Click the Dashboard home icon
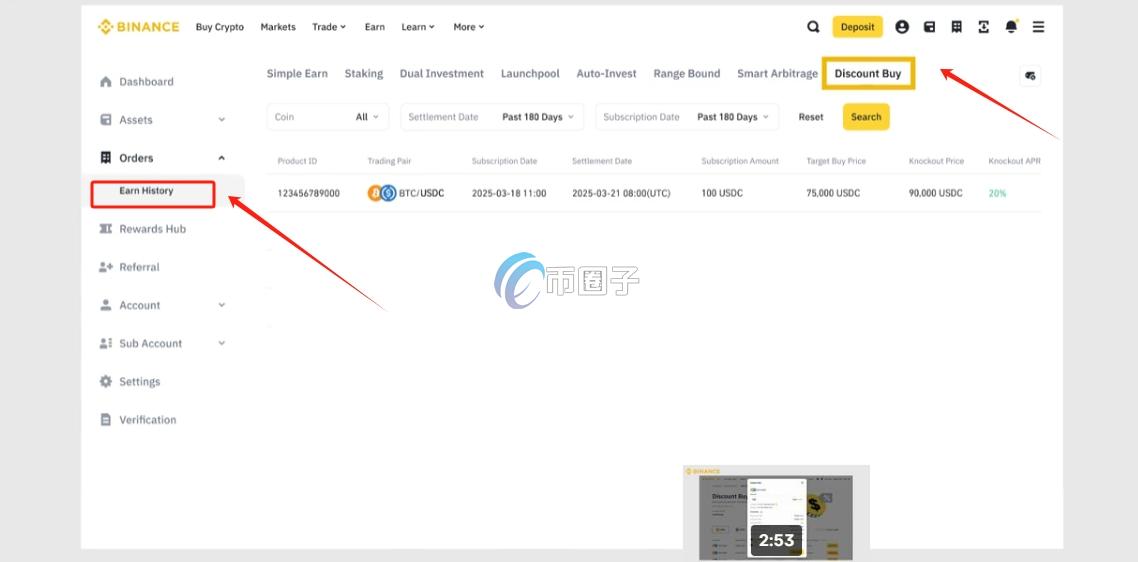The height and width of the screenshot is (562, 1138). coord(106,81)
